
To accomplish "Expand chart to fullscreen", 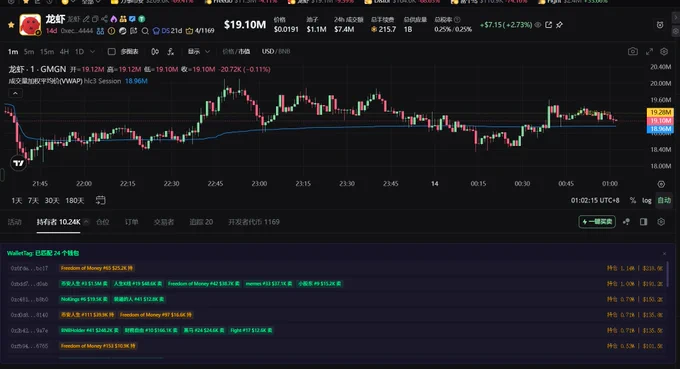I will pyautogui.click(x=649, y=52).
